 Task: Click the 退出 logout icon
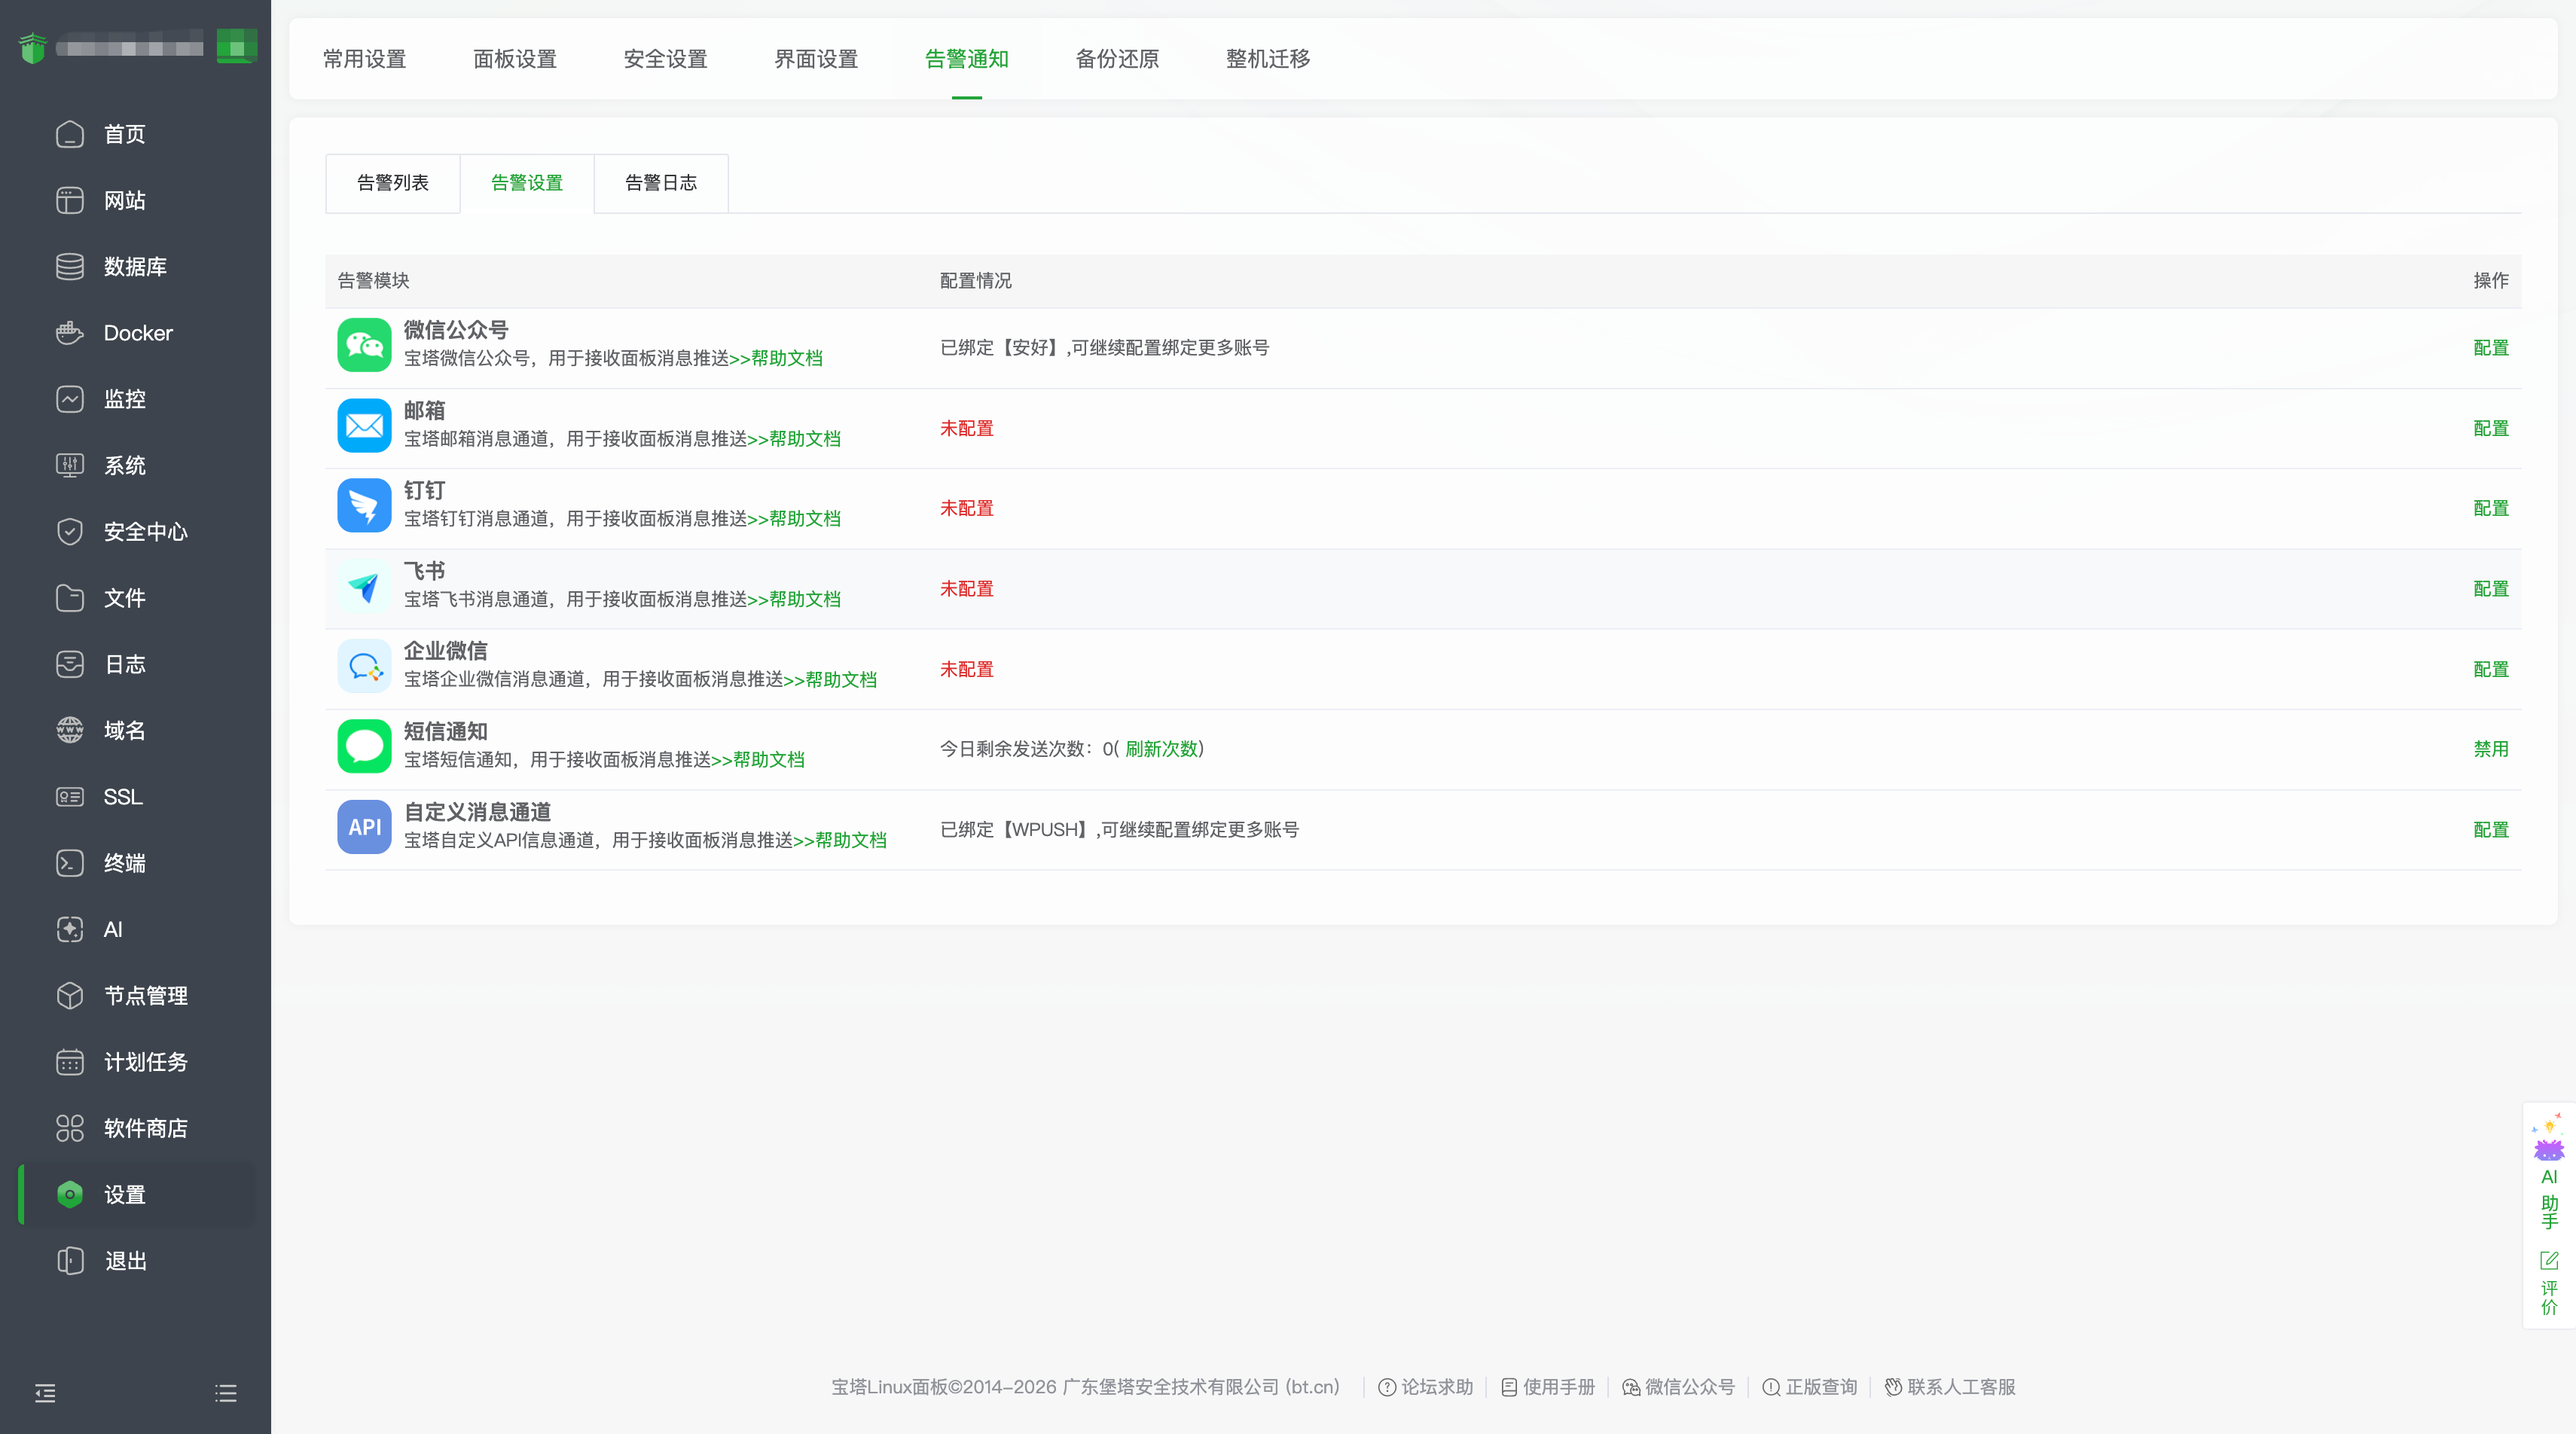coord(70,1261)
